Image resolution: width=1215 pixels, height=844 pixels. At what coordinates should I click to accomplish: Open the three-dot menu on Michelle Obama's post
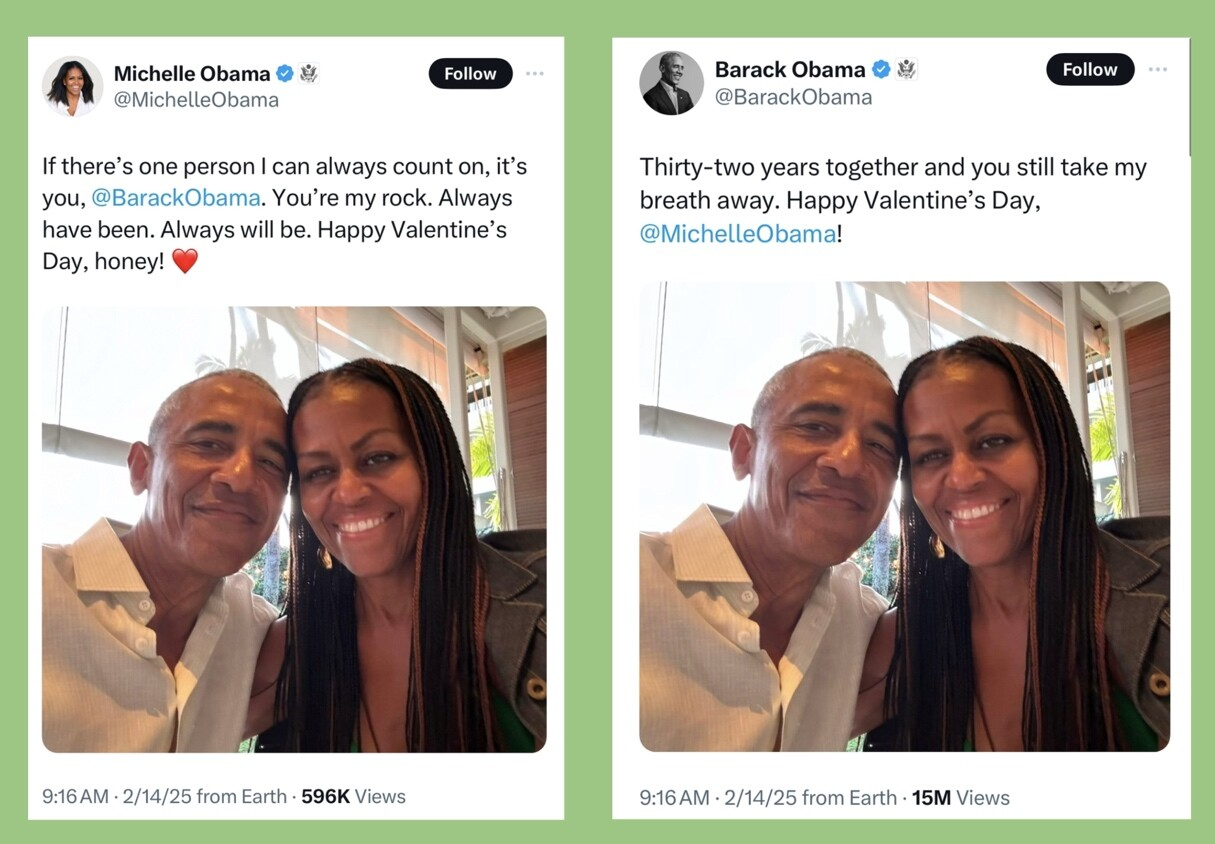coord(535,74)
